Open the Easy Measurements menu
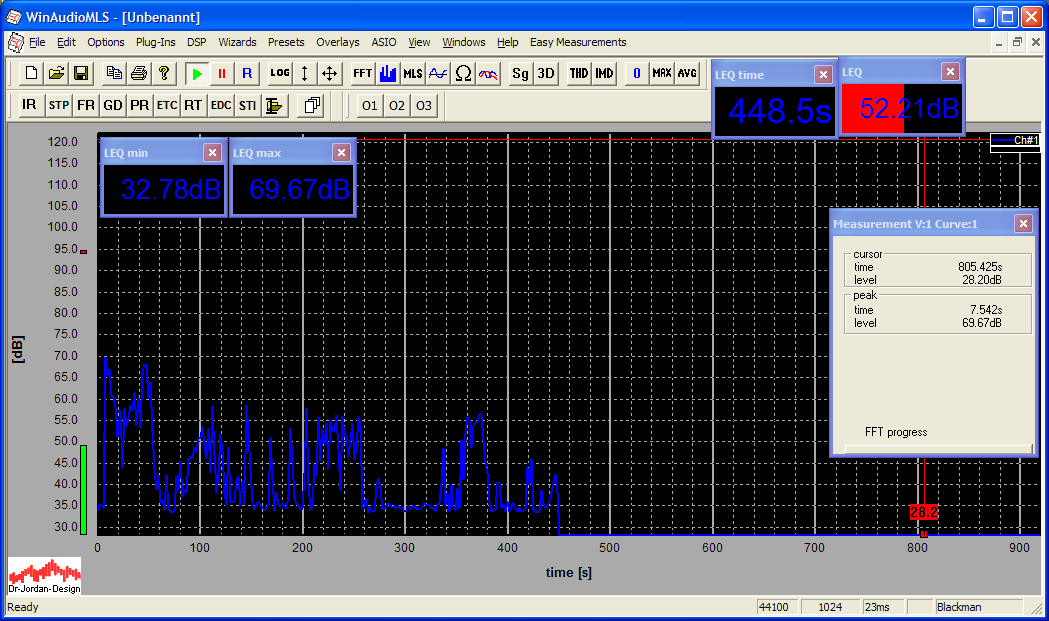This screenshot has width=1049, height=621. click(x=578, y=42)
